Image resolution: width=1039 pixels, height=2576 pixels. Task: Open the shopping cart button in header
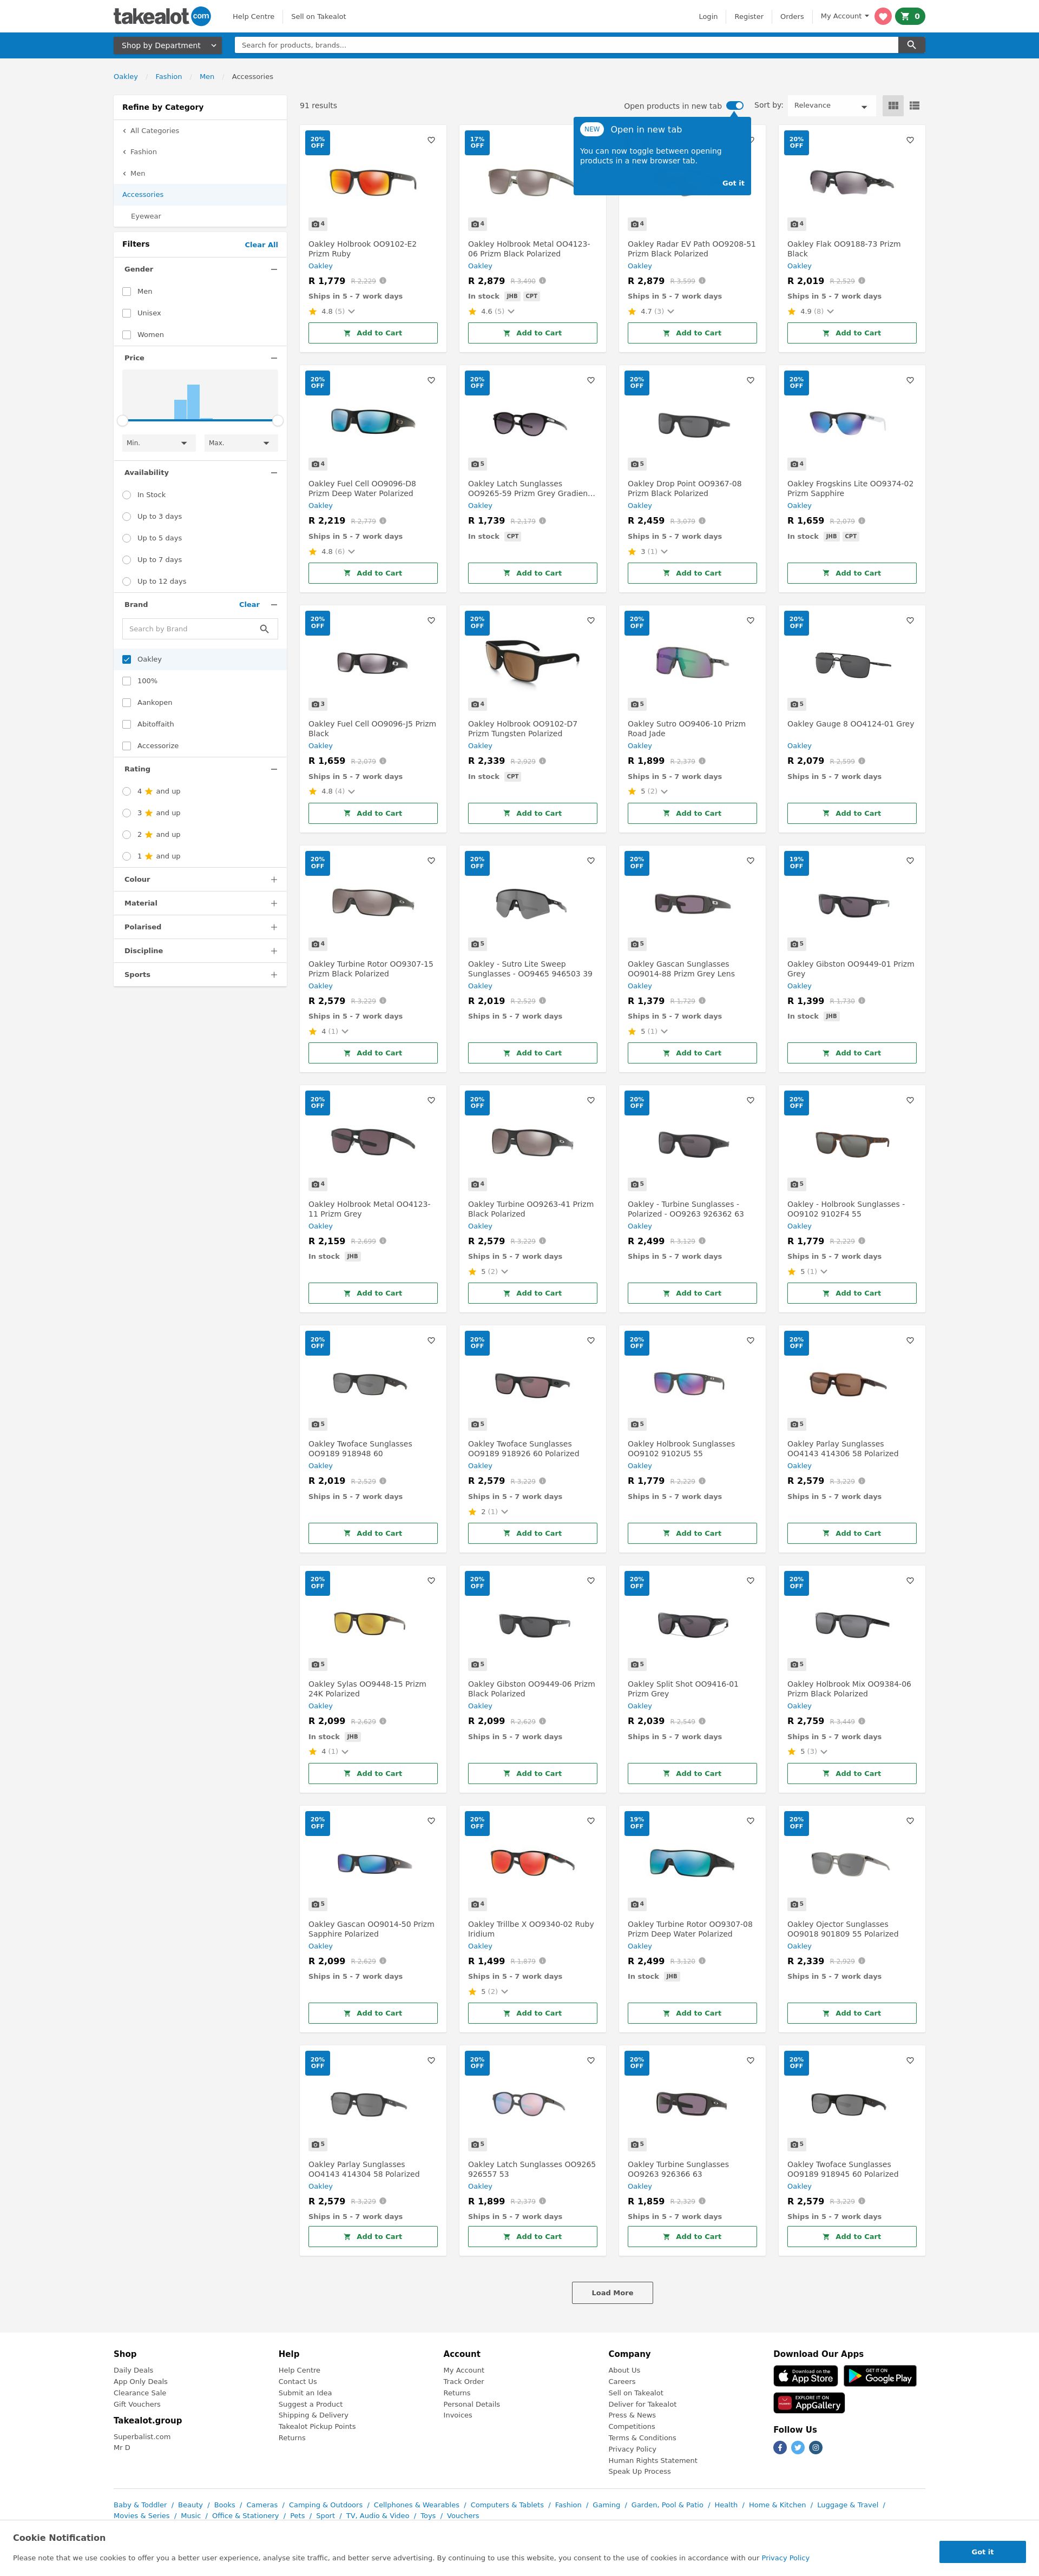pyautogui.click(x=910, y=16)
